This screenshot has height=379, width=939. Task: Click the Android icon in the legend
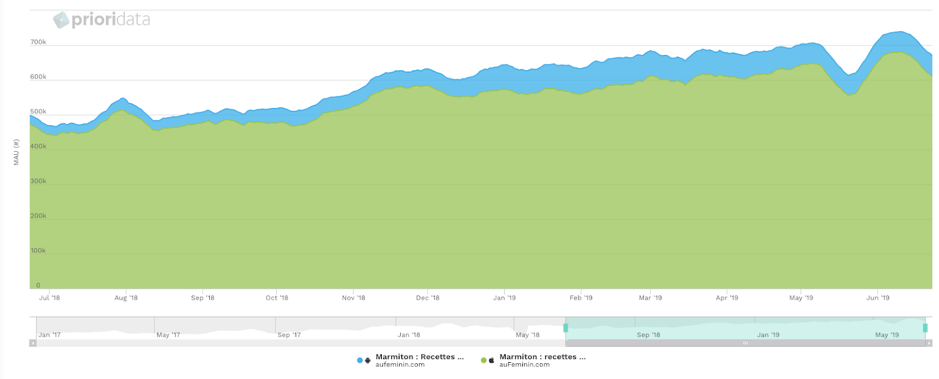(x=368, y=360)
